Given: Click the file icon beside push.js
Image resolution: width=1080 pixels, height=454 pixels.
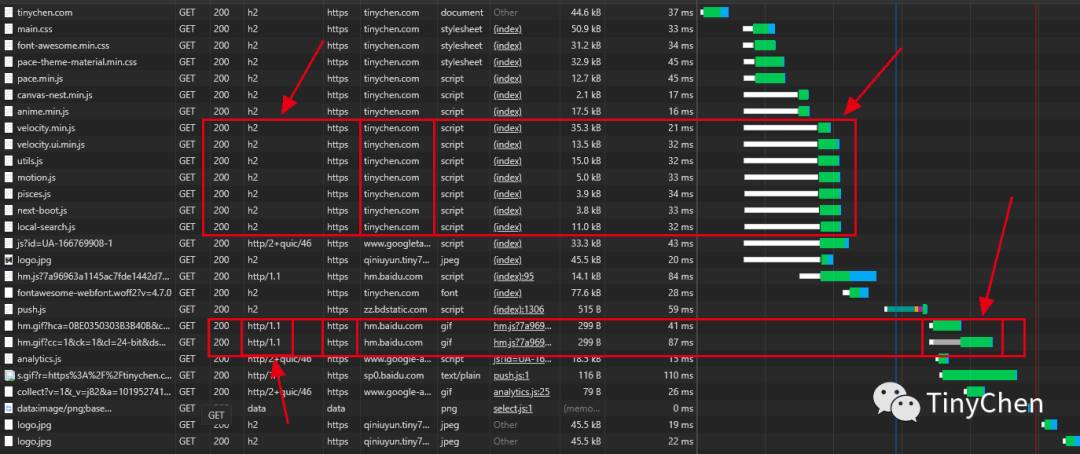Looking at the screenshot, I should (x=8, y=309).
